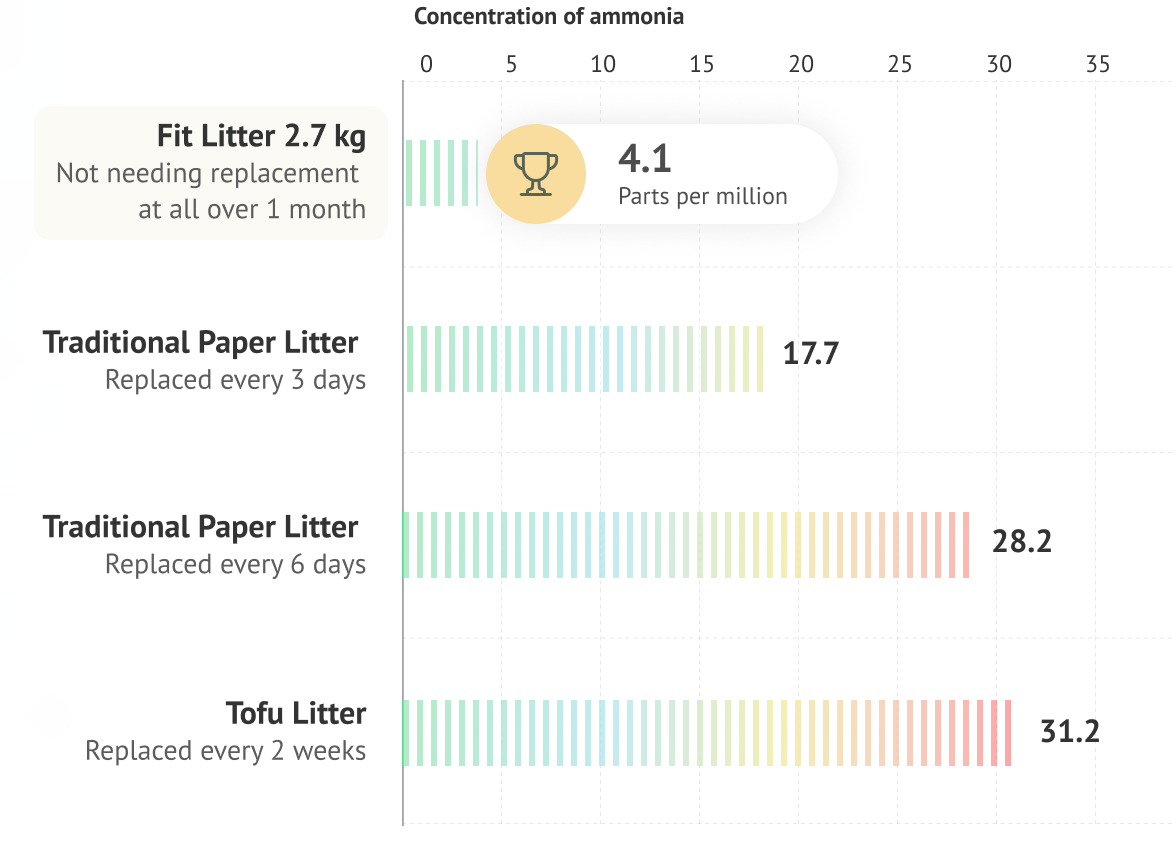The height and width of the screenshot is (842, 1176).
Task: Click the 4.1 ammonia value
Action: [645, 158]
